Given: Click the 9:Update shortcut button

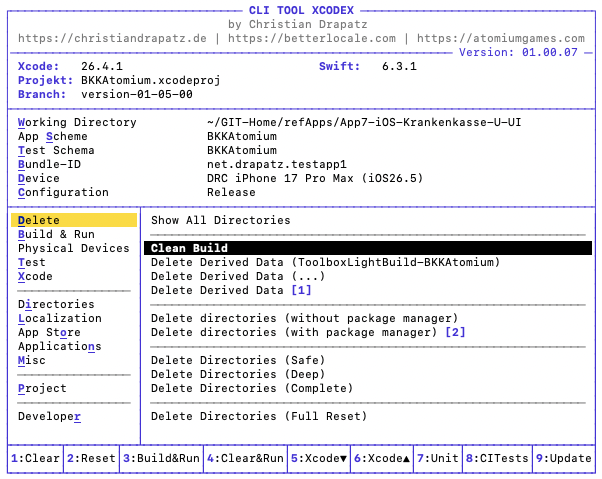Looking at the screenshot, I should [x=564, y=458].
